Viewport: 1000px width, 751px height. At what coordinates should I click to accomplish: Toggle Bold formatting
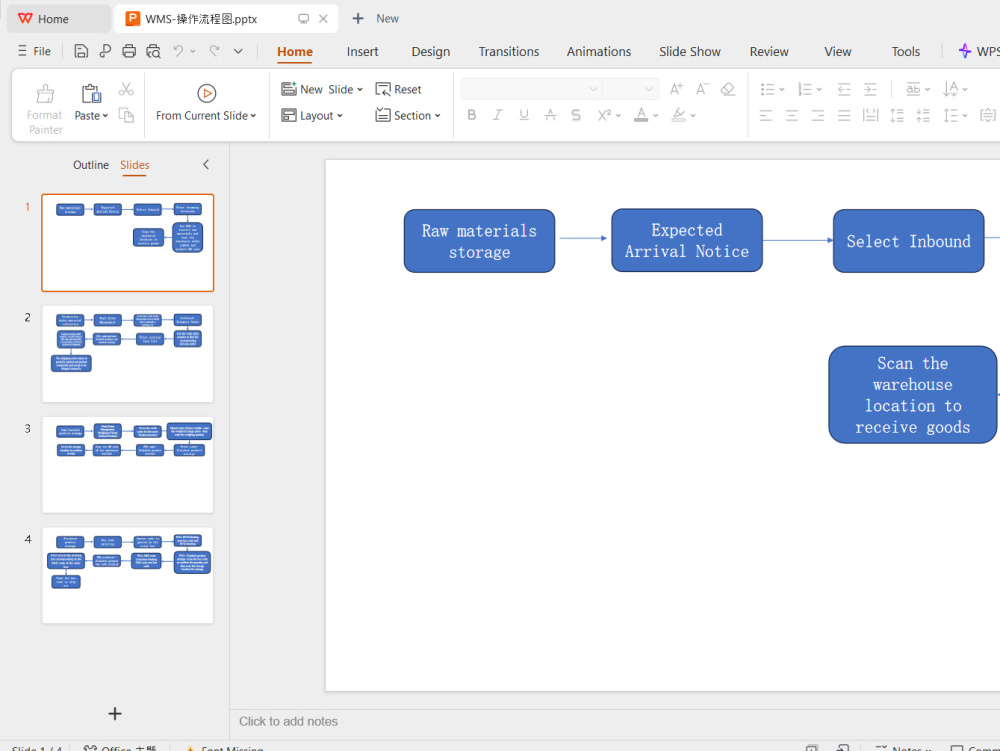tap(471, 115)
